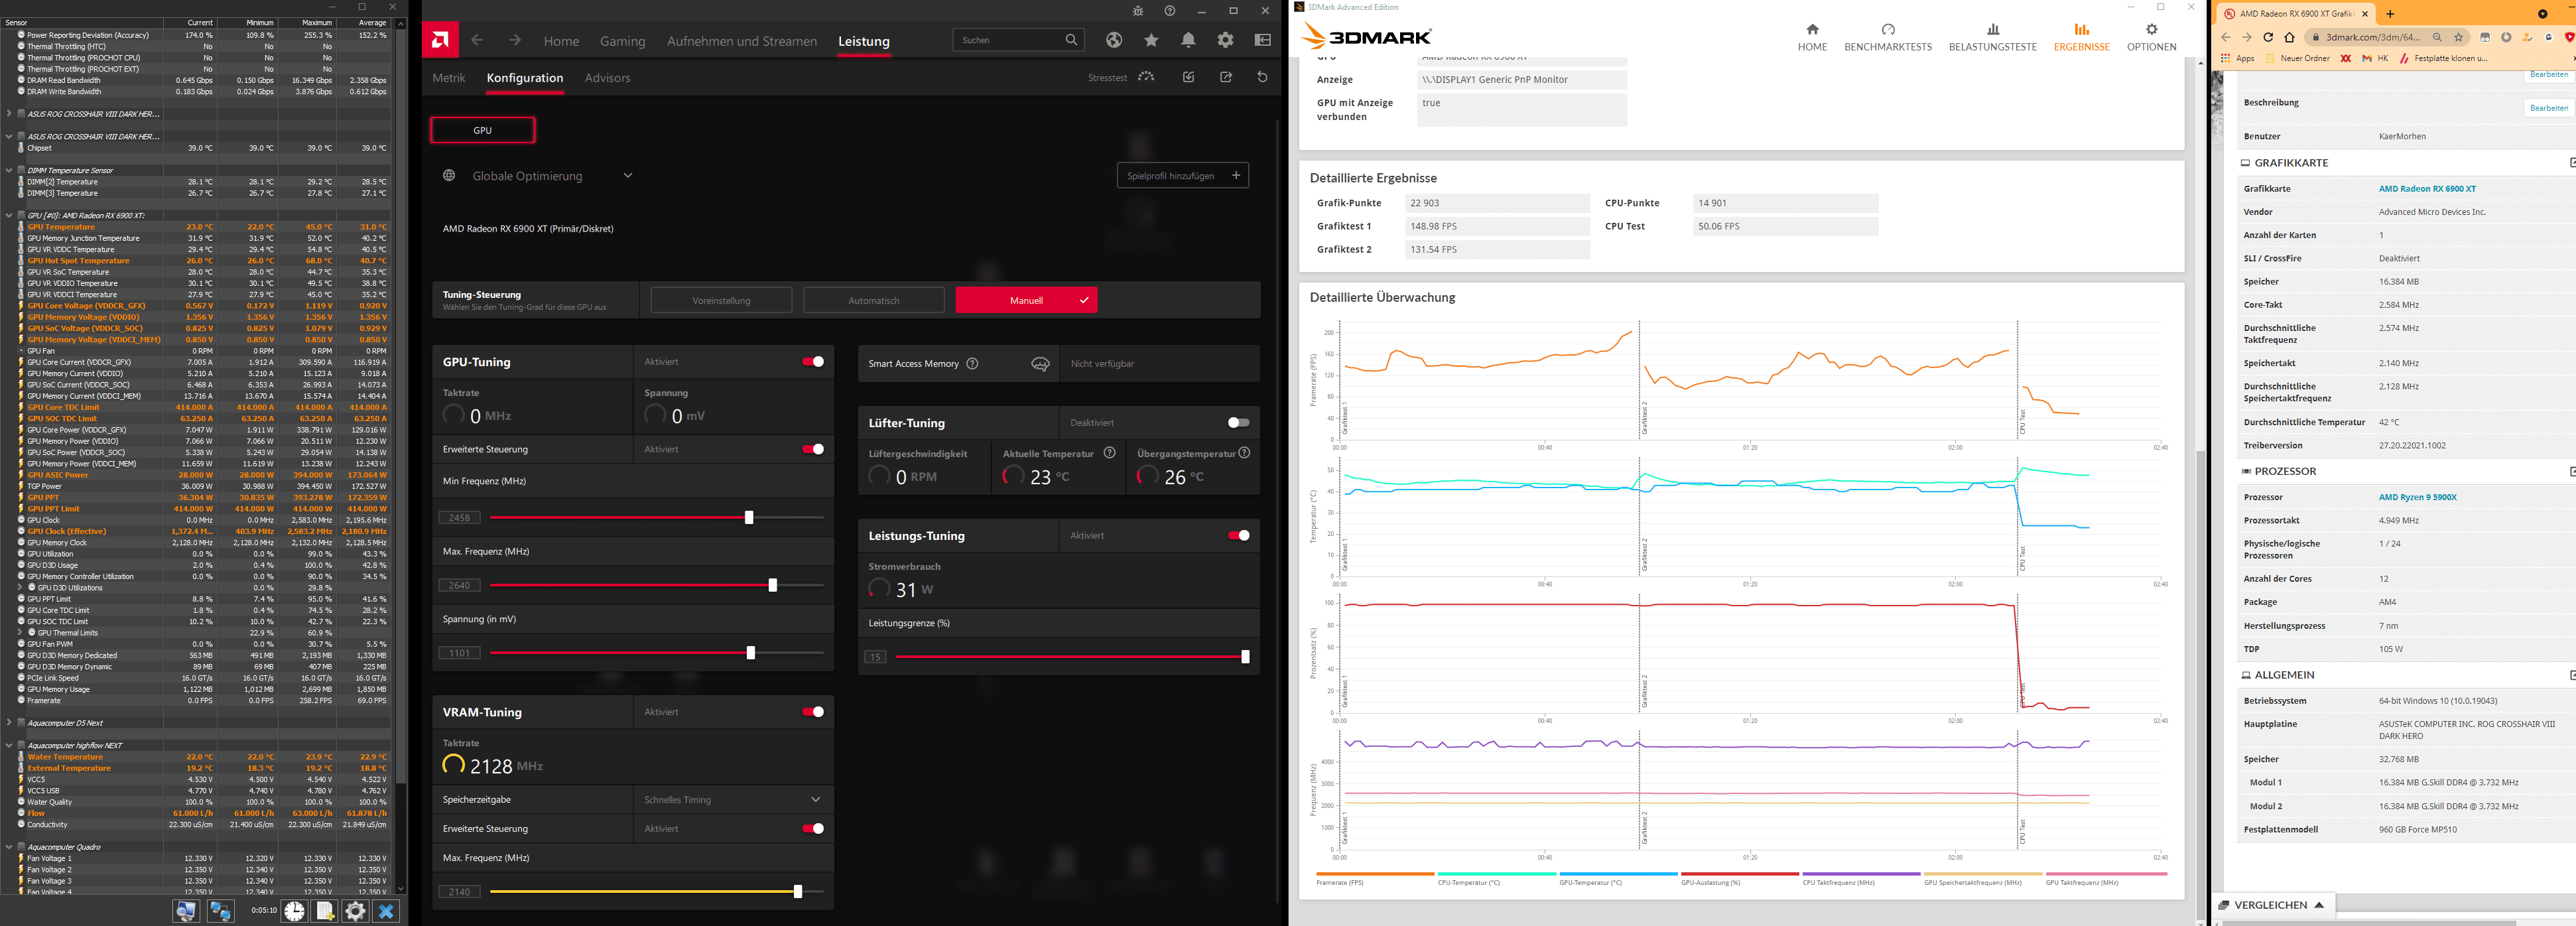The width and height of the screenshot is (2576, 926).
Task: Open BELASTUNGSTESTE in 3DMark
Action: point(1992,38)
